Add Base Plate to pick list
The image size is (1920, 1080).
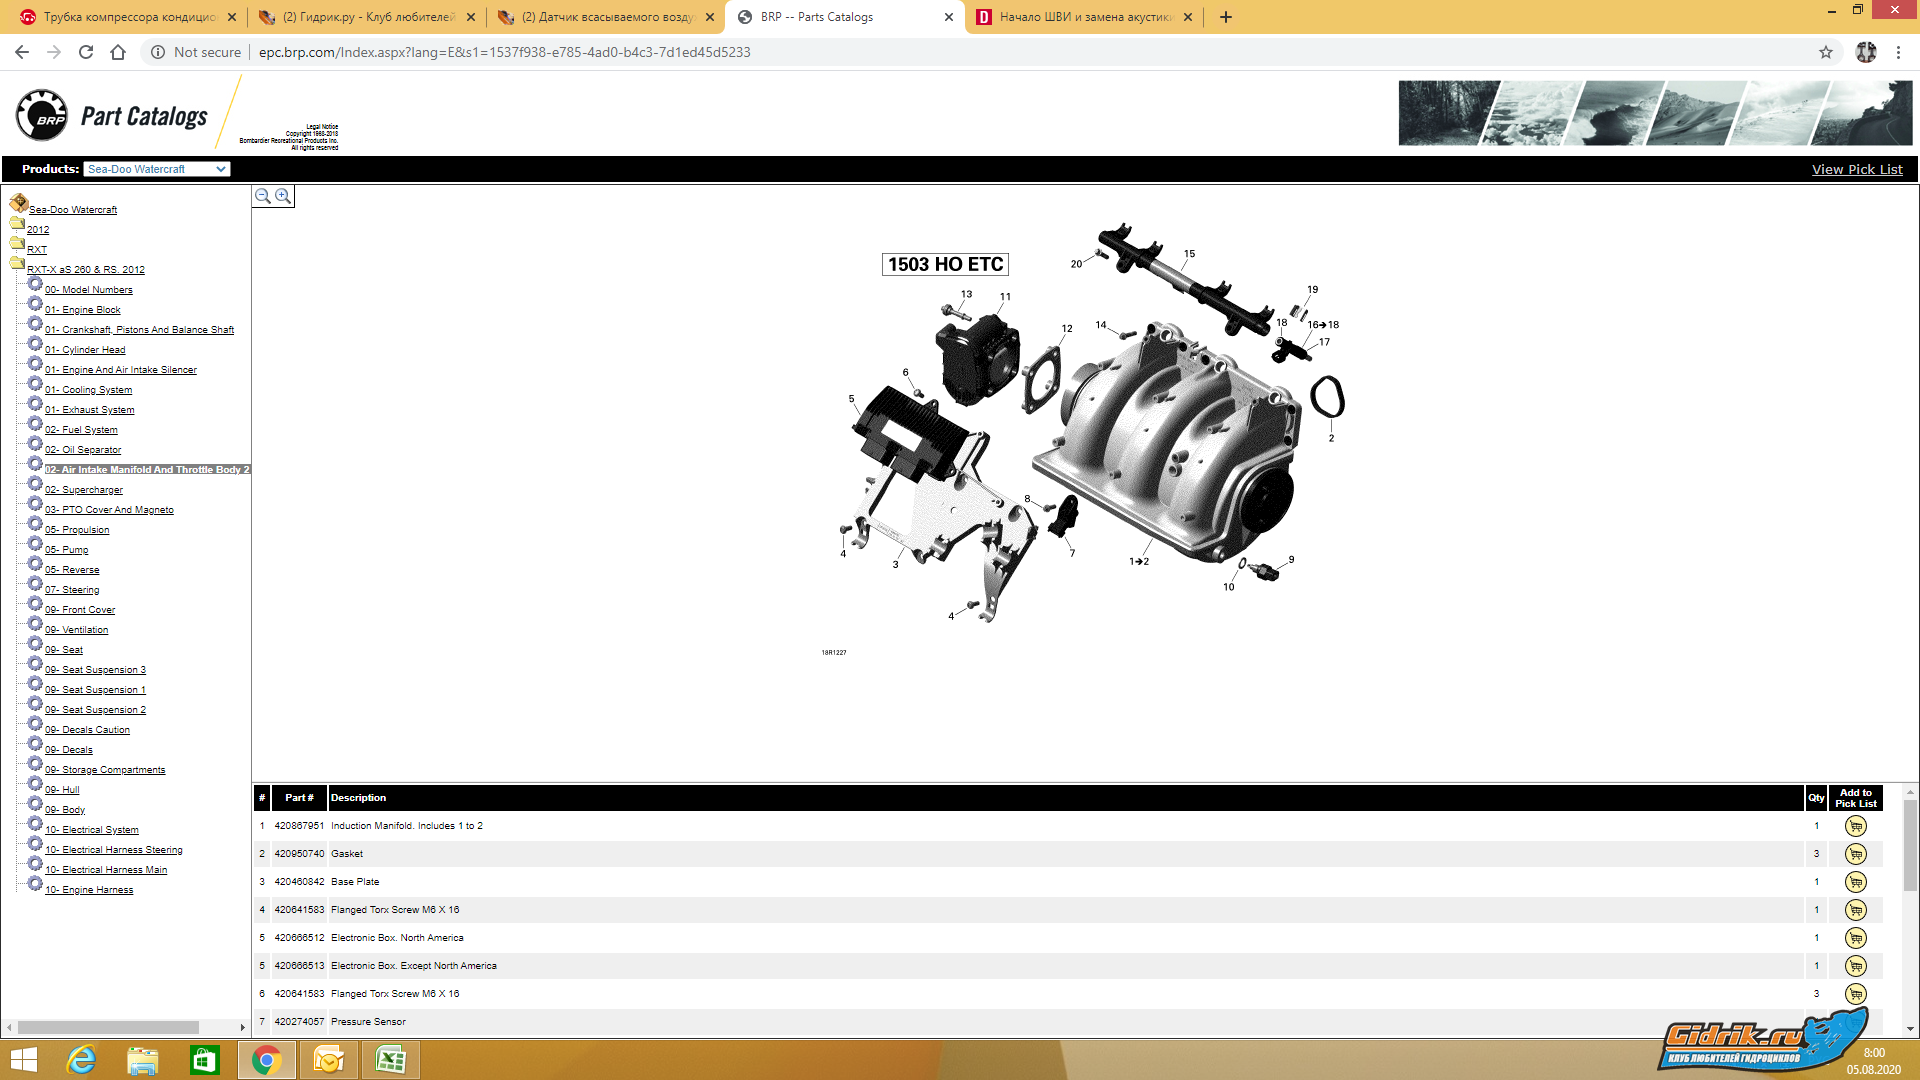tap(1855, 882)
